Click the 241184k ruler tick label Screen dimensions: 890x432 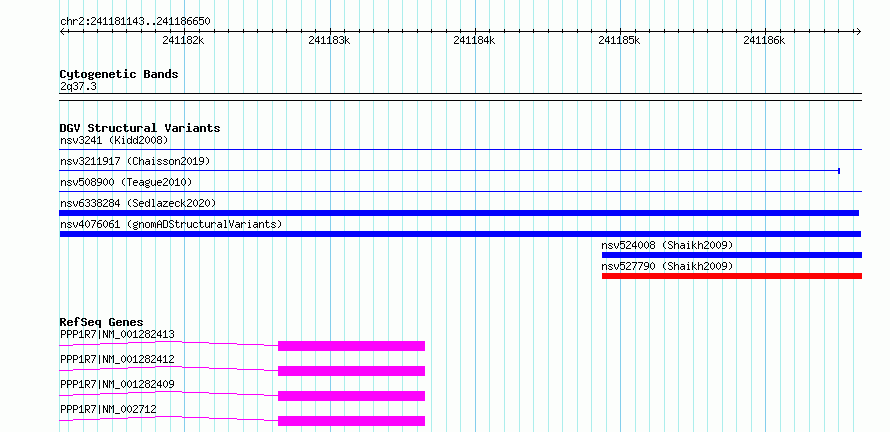coord(475,40)
